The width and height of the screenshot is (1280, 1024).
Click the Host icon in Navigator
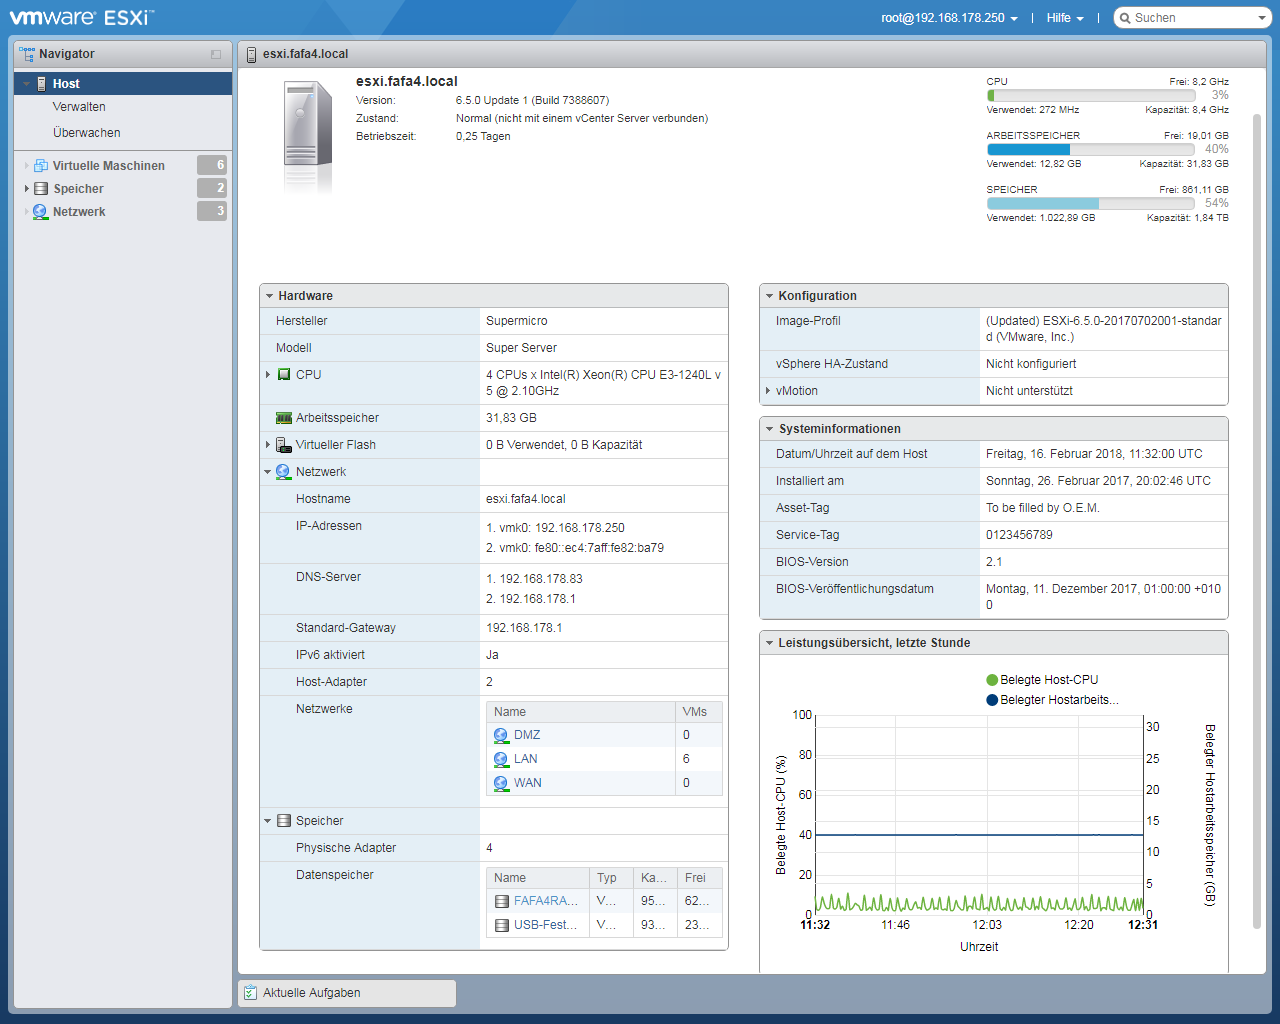pos(41,84)
